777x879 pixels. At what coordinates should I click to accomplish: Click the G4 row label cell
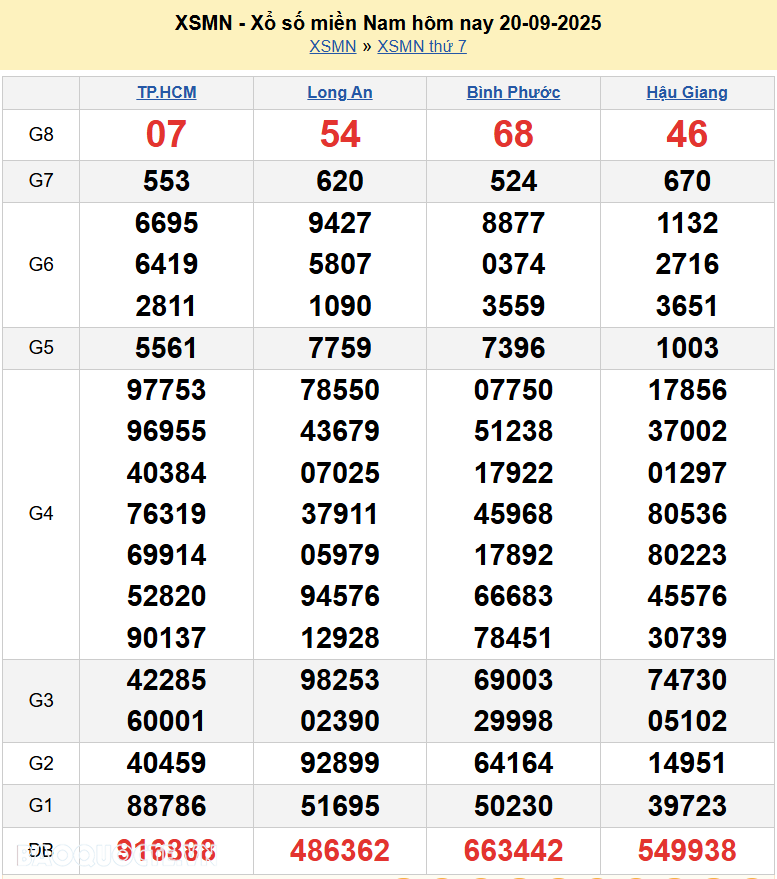(41, 513)
